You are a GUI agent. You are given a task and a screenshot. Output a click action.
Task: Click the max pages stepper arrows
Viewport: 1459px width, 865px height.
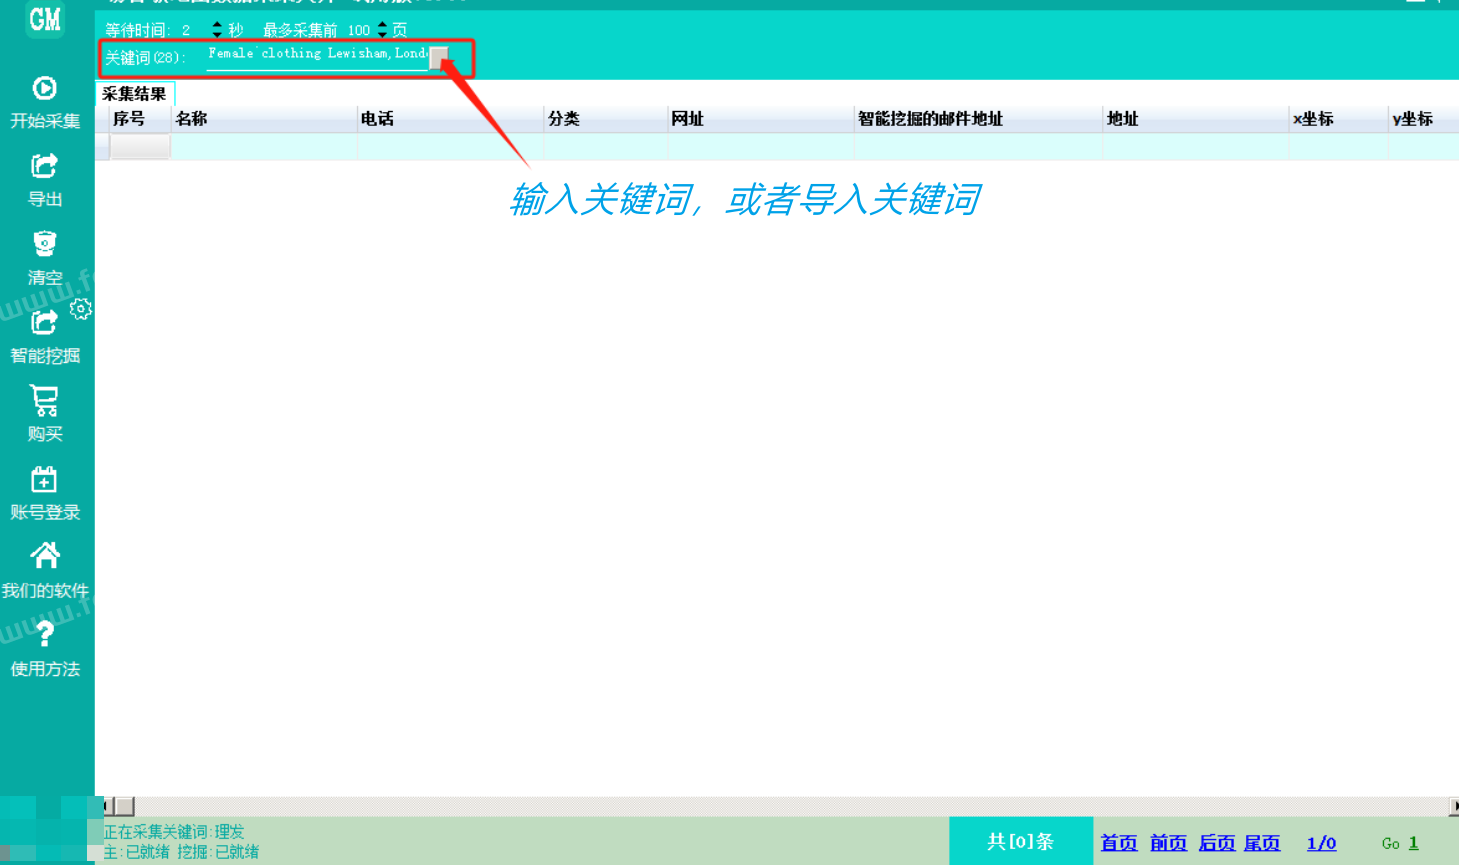[x=382, y=30]
